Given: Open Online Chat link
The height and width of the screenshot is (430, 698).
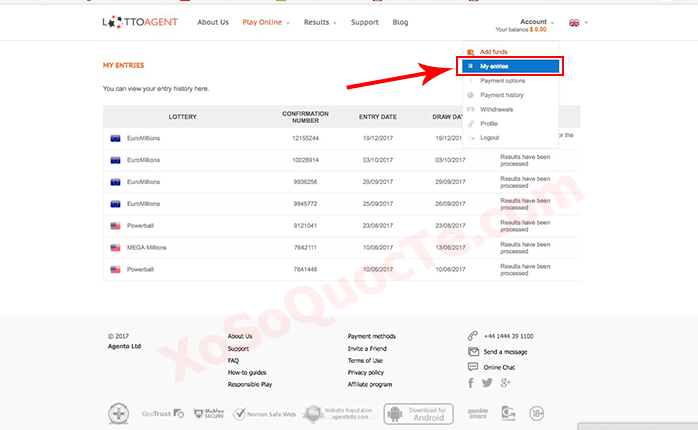Looking at the screenshot, I should (x=499, y=367).
